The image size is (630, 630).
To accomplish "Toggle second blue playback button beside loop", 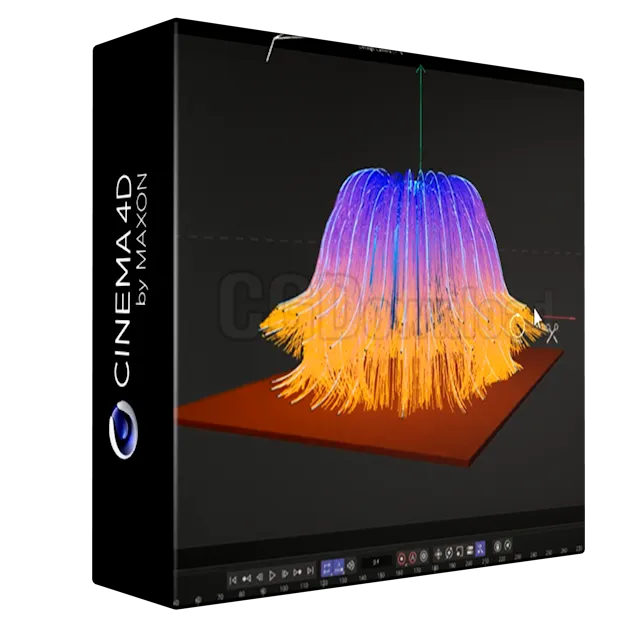I will pyautogui.click(x=339, y=567).
